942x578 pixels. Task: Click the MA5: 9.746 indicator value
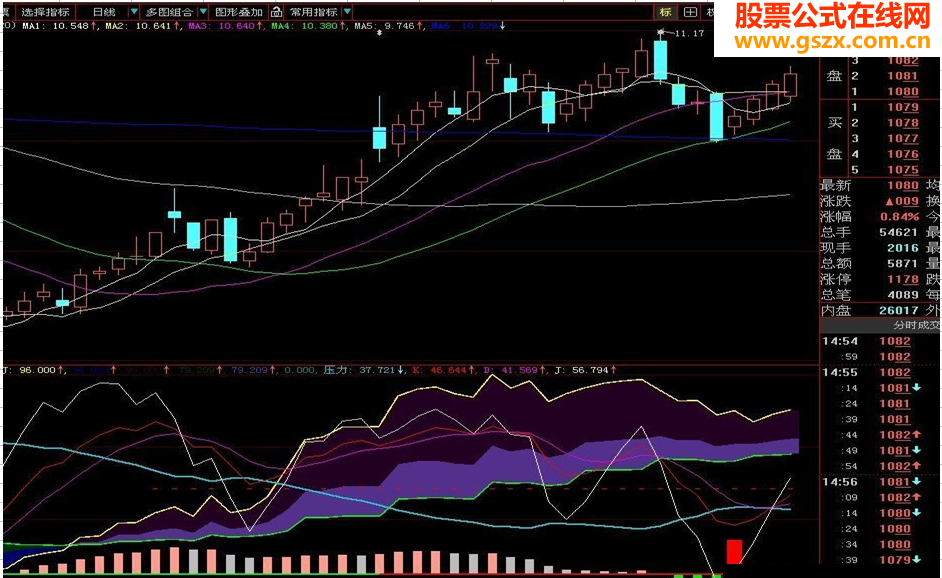tap(387, 26)
